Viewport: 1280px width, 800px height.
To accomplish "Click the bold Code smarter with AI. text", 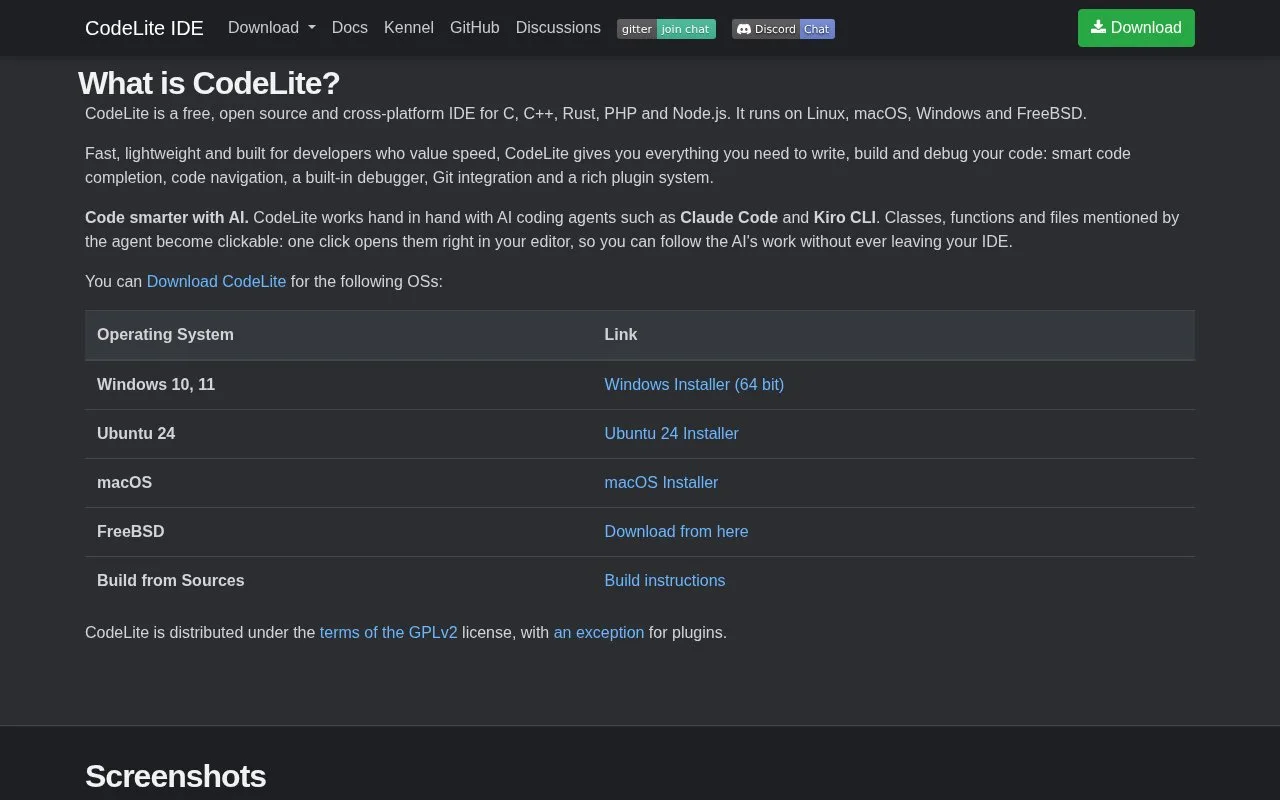I will (x=167, y=217).
